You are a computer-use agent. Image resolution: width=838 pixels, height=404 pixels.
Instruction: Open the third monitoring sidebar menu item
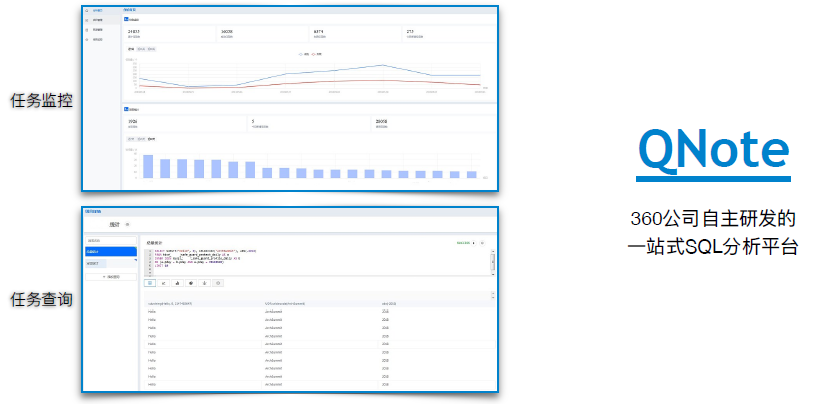pos(102,29)
